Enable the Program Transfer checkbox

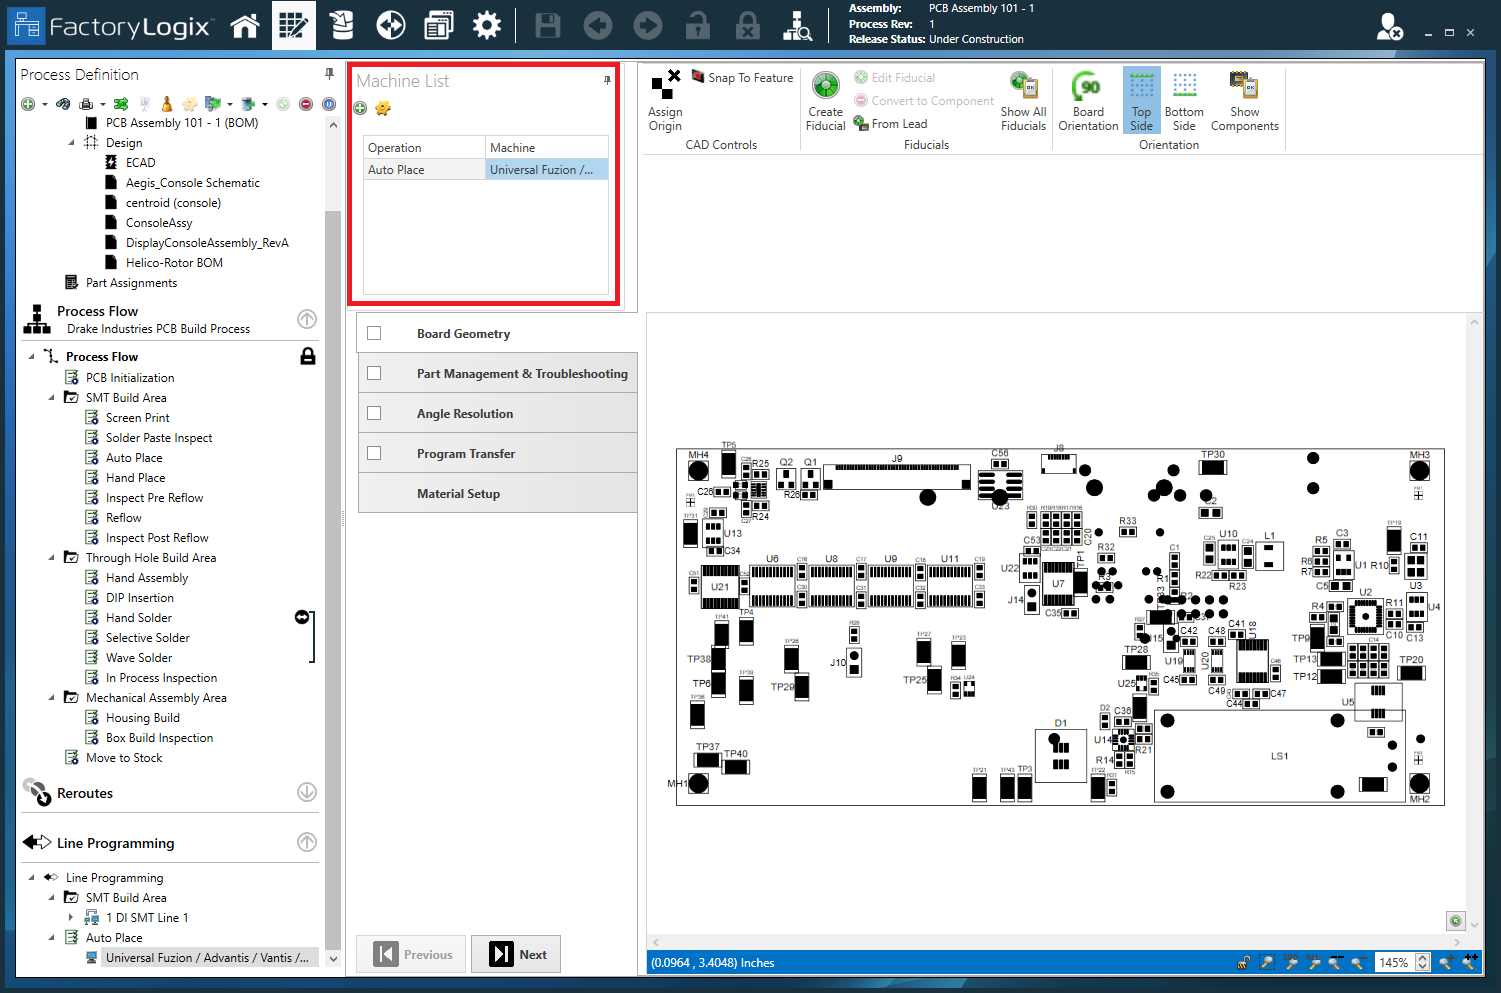coord(374,454)
